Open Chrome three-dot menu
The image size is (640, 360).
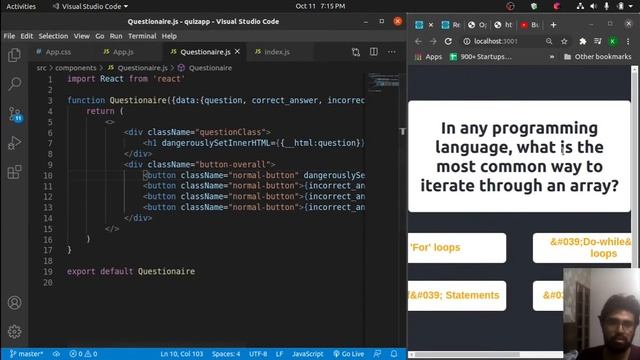628,41
